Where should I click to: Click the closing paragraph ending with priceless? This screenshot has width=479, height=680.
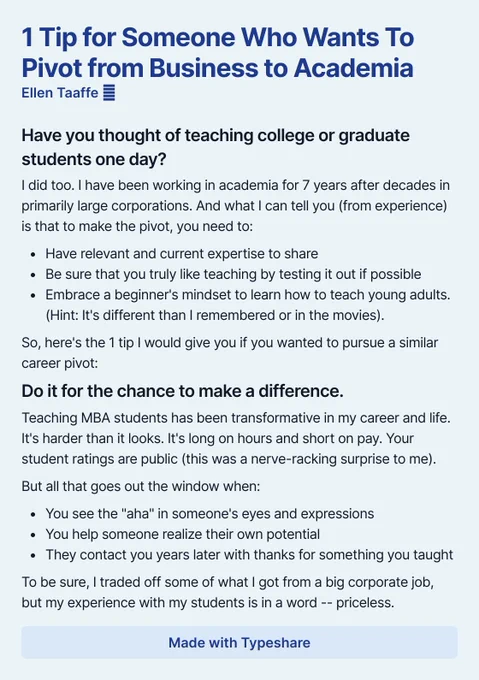[228, 592]
